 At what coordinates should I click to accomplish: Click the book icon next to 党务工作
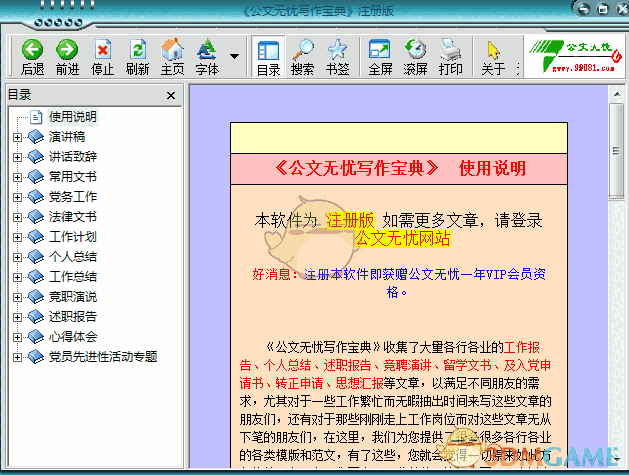(36, 197)
